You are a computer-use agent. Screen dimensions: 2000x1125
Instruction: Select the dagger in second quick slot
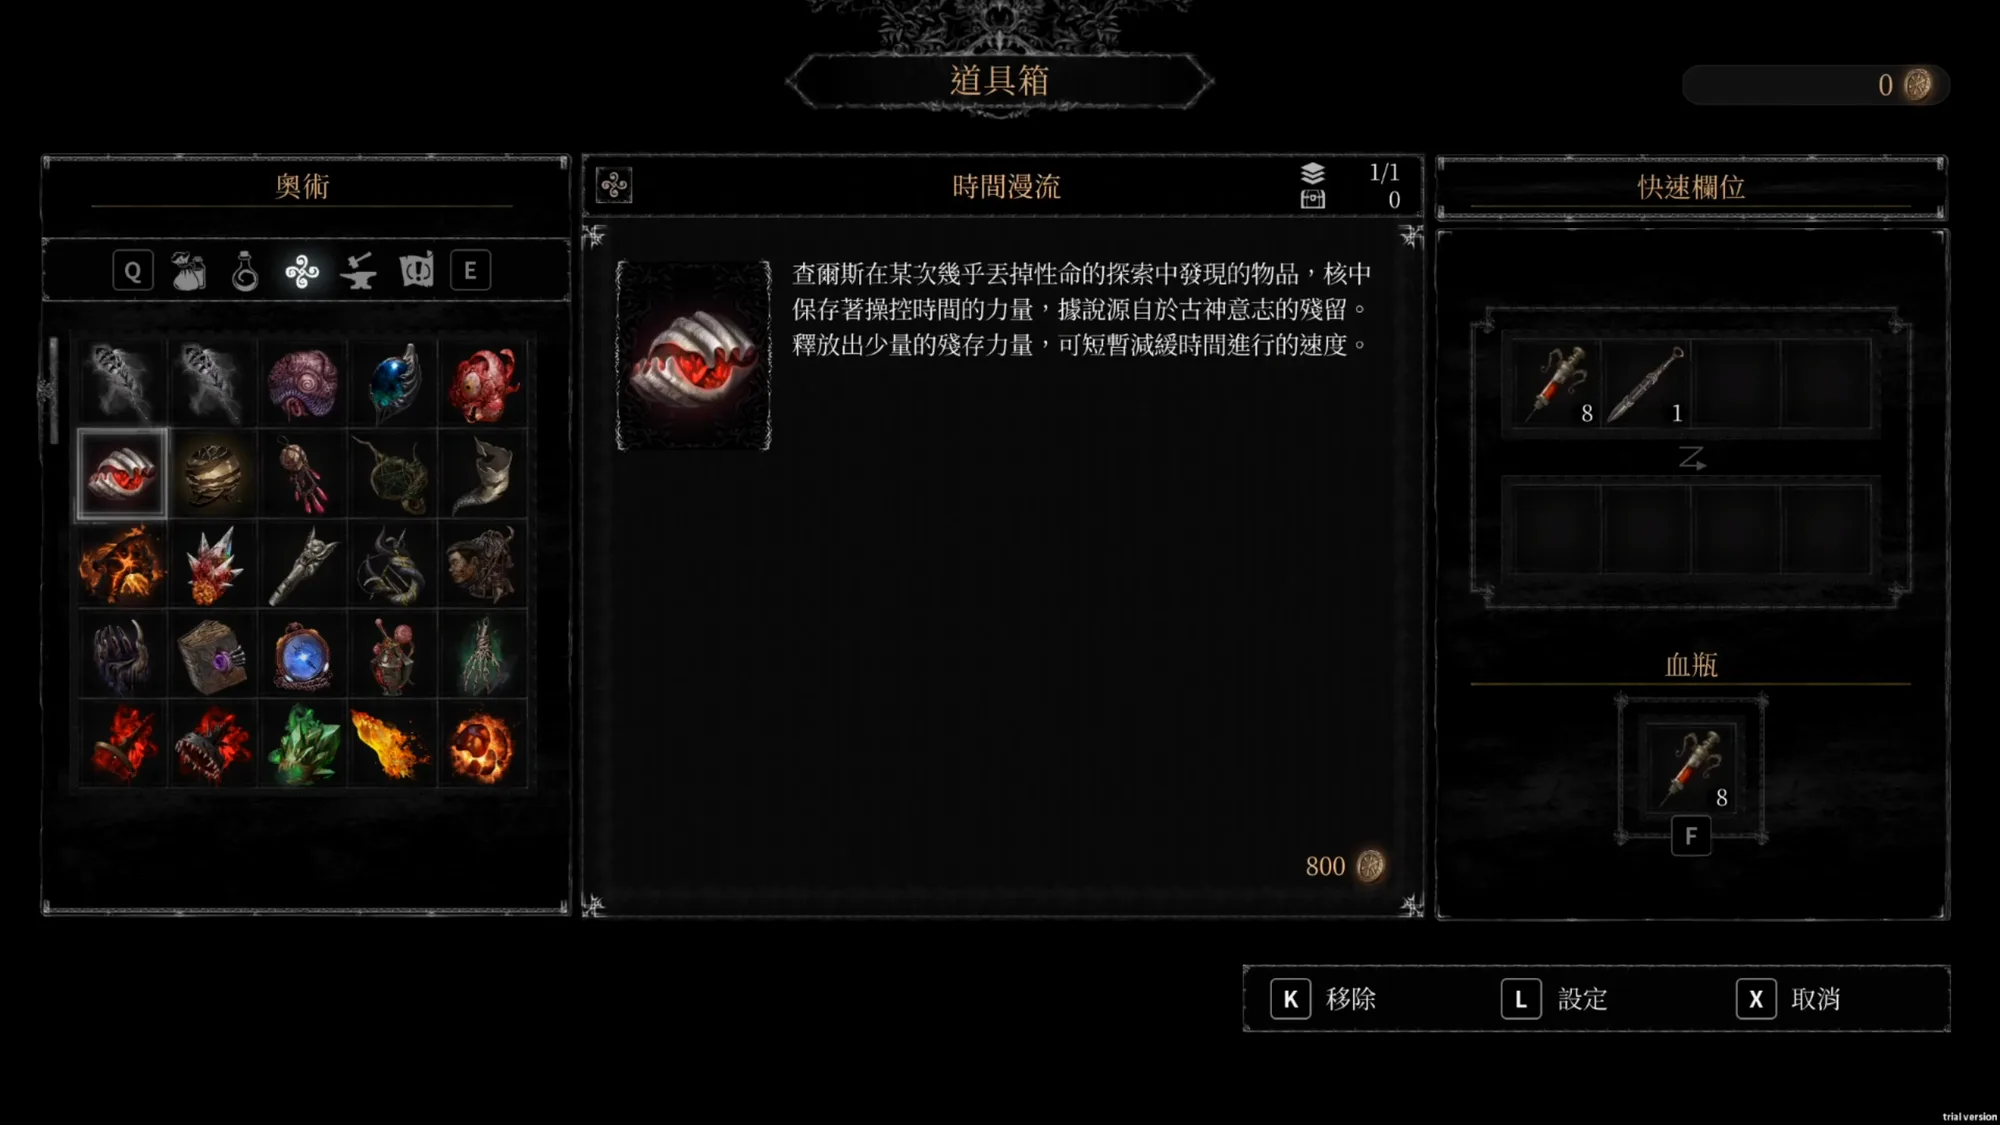point(1646,385)
